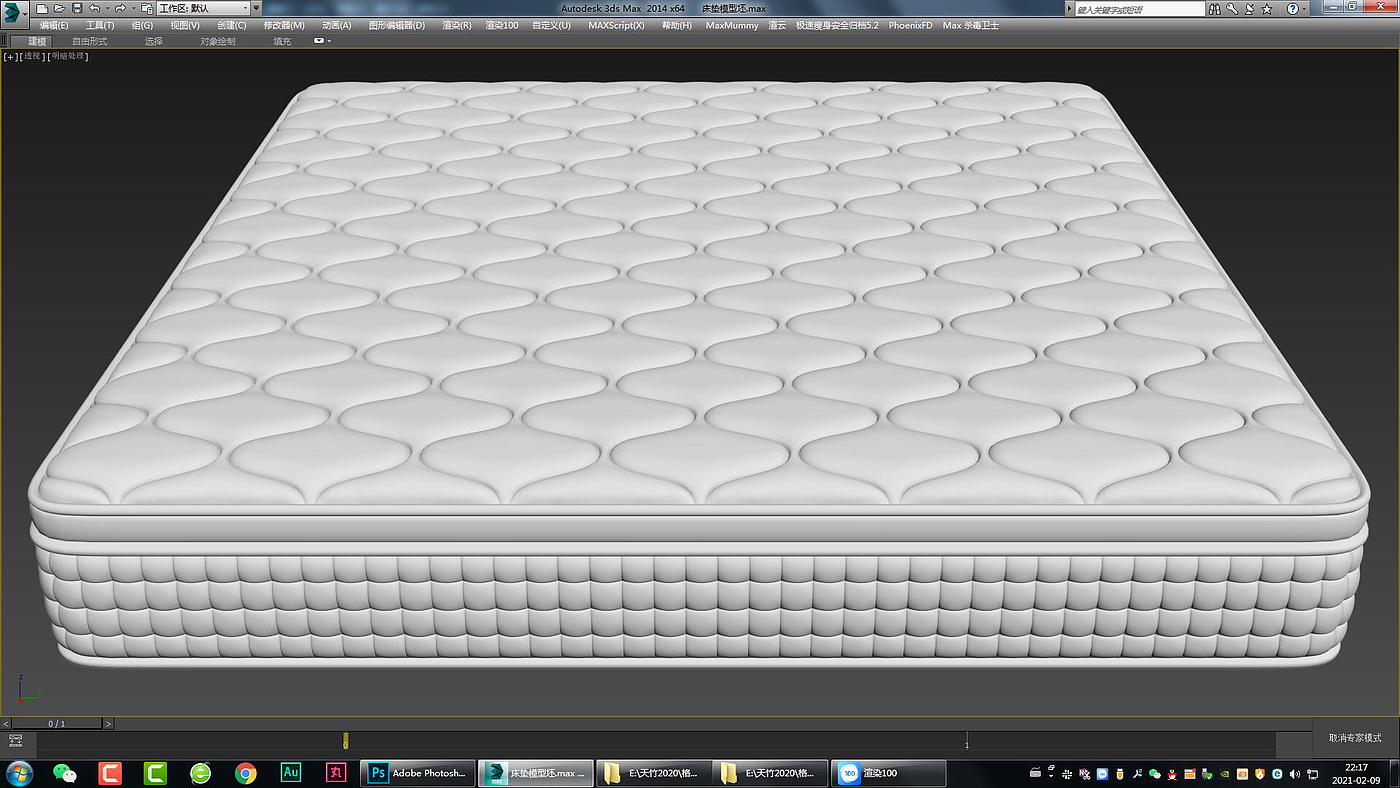Click the Open File folder icon
Screen dimensions: 1400x788
pos(59,8)
